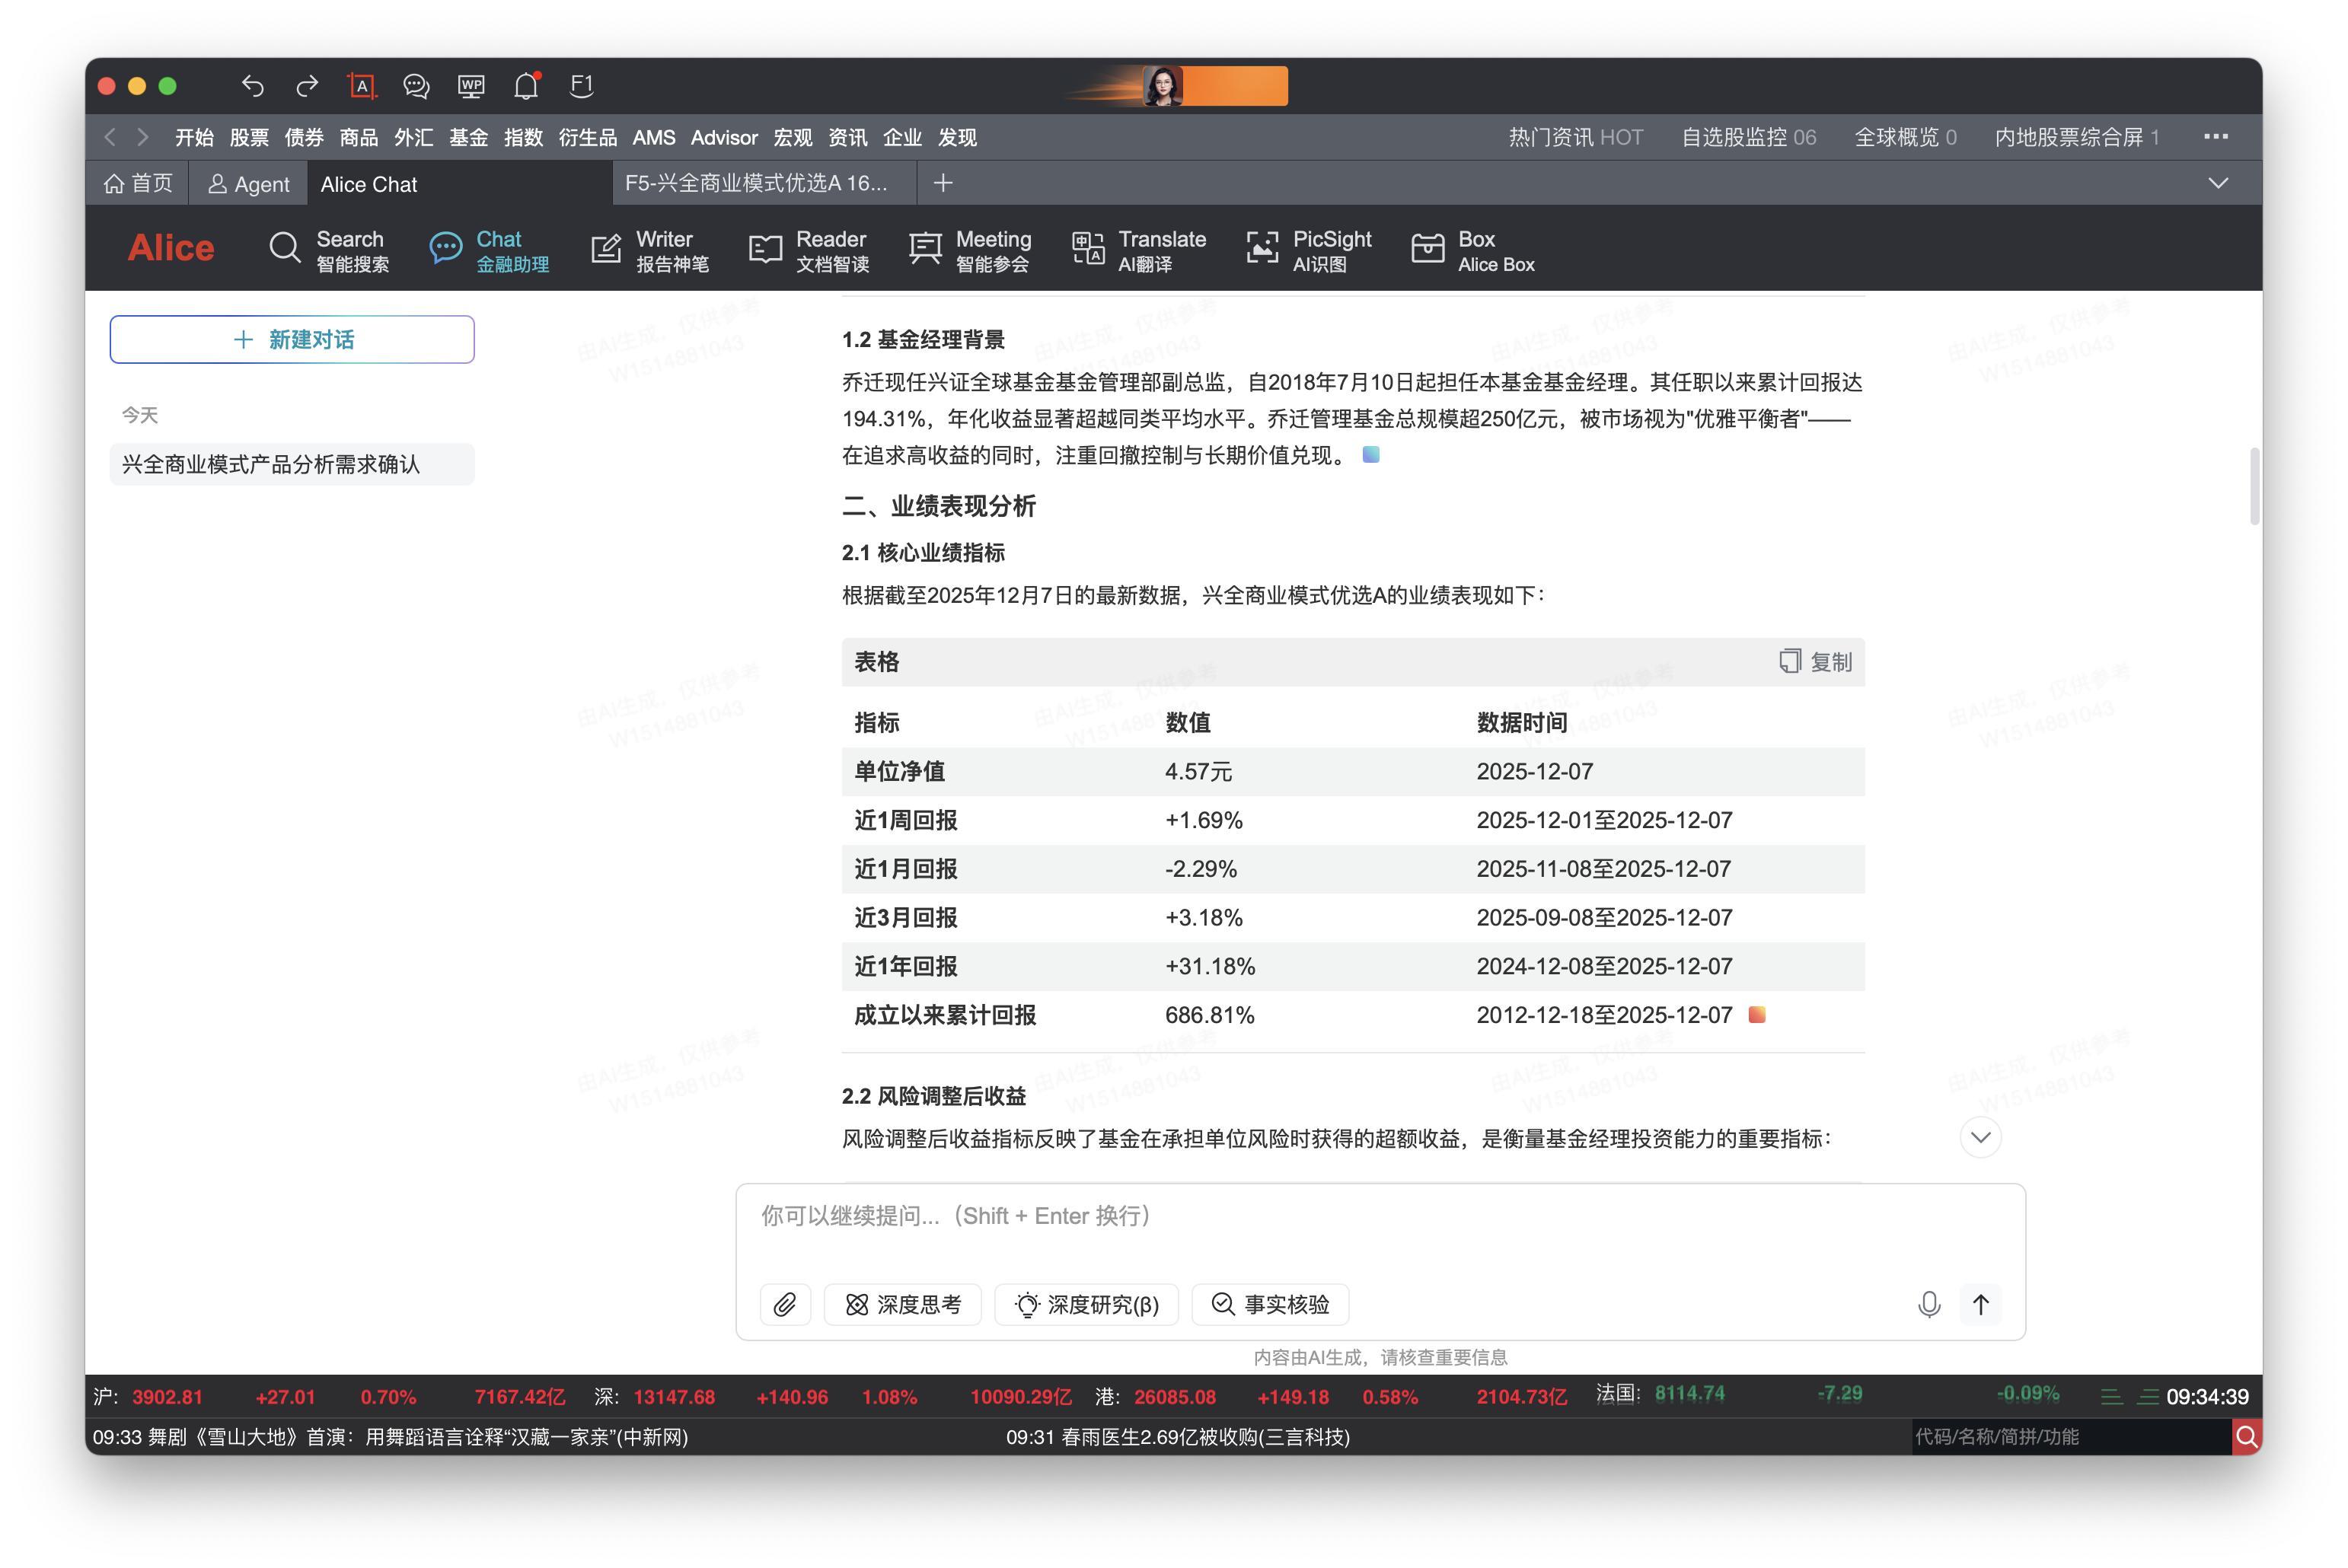Click the screenshot capture icon in title bar

click(361, 86)
